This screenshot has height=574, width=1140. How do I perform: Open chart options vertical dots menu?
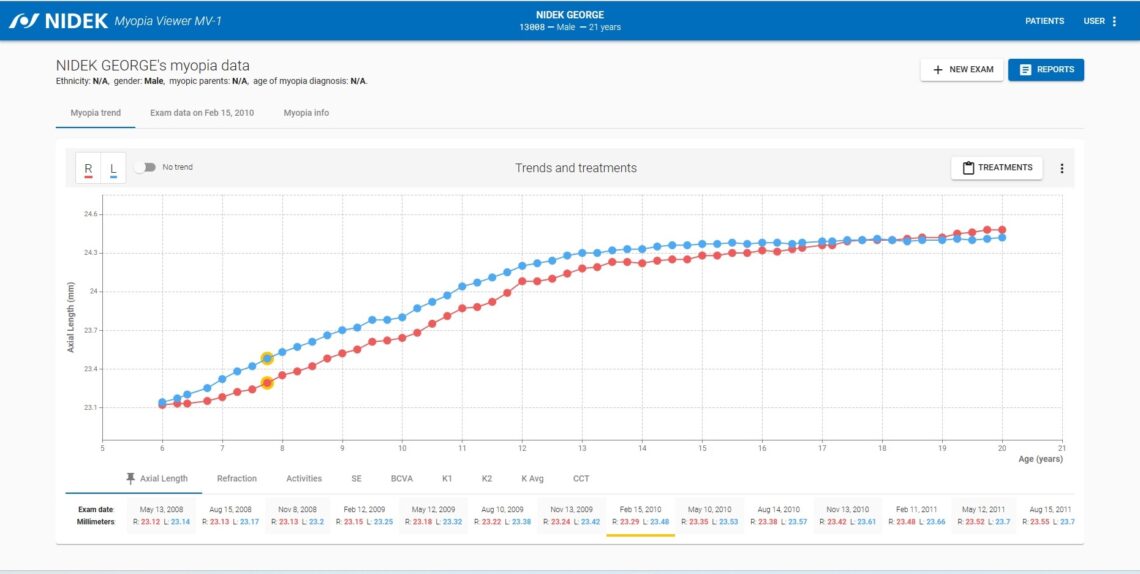(1061, 168)
